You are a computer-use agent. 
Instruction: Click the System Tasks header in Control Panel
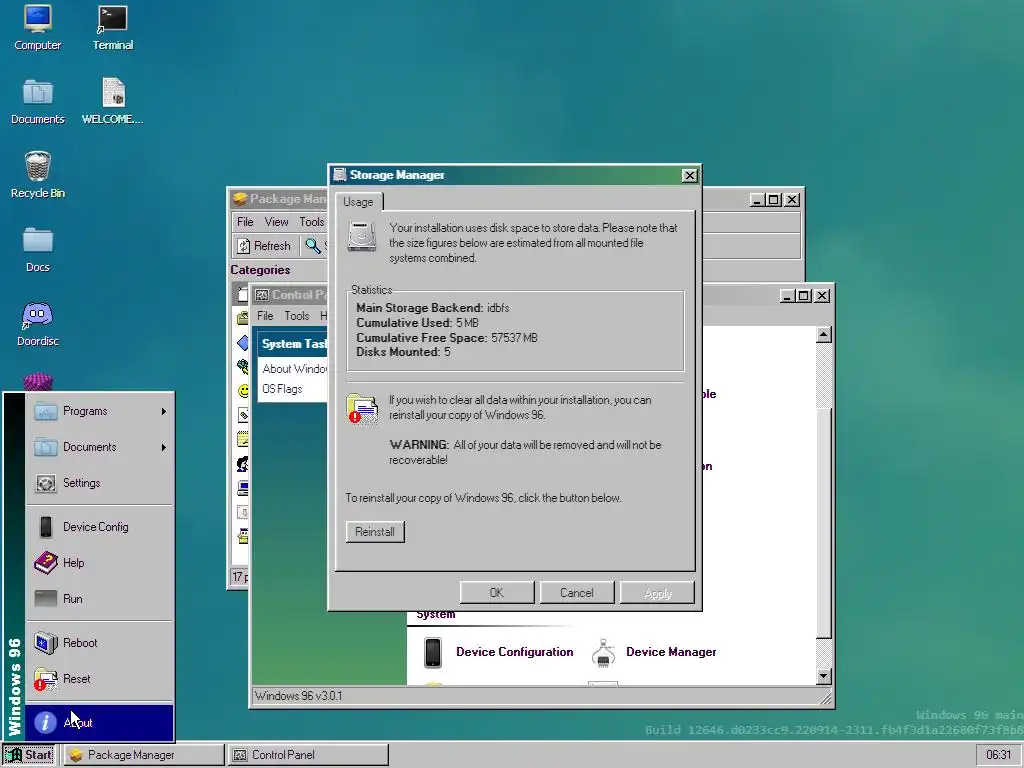point(293,344)
